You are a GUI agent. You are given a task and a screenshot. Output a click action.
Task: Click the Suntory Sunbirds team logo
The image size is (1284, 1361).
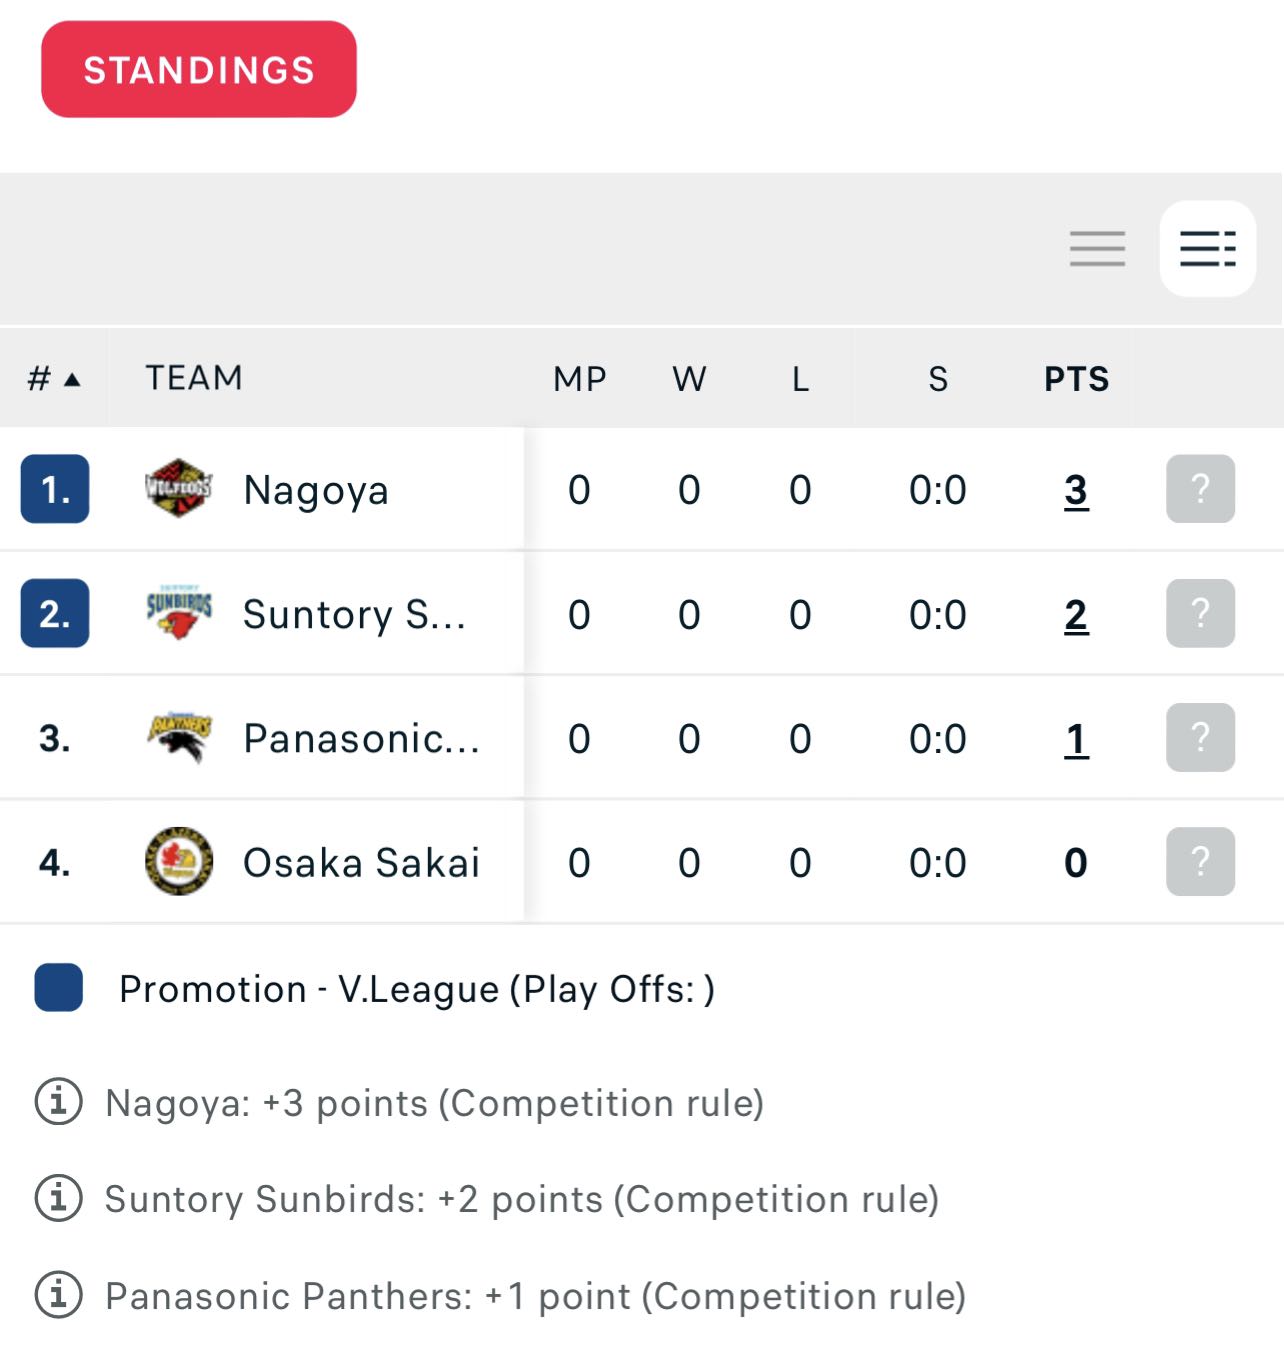tap(179, 613)
